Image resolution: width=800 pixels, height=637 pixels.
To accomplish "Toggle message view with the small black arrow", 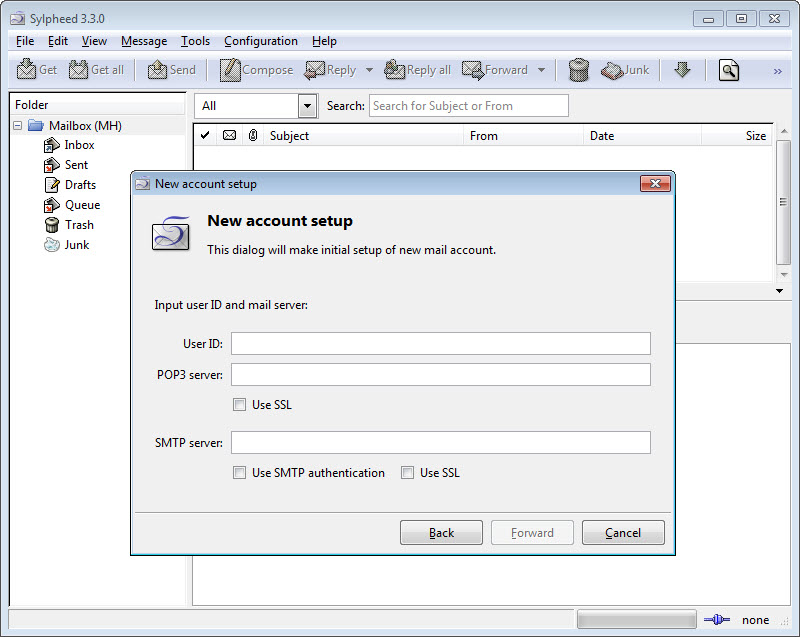I will [x=780, y=291].
